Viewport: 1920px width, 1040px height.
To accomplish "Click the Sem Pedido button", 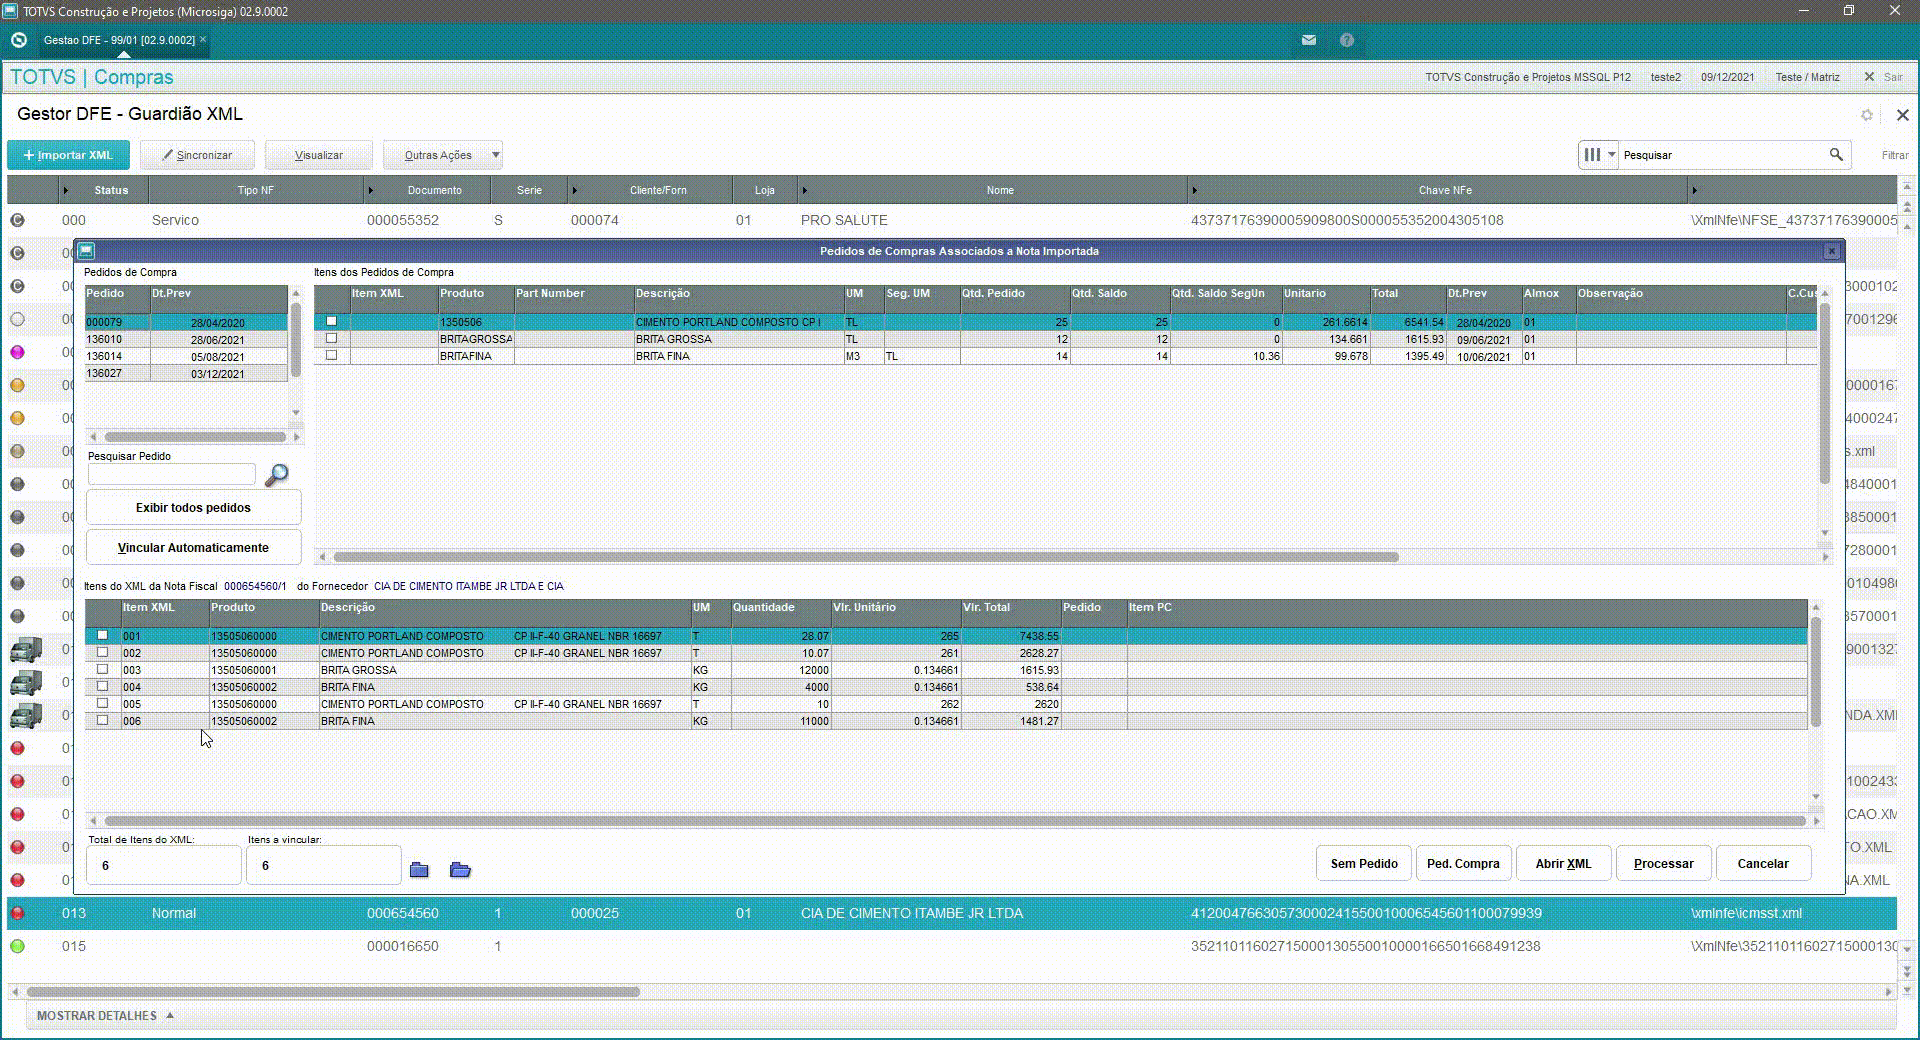I will coord(1364,864).
